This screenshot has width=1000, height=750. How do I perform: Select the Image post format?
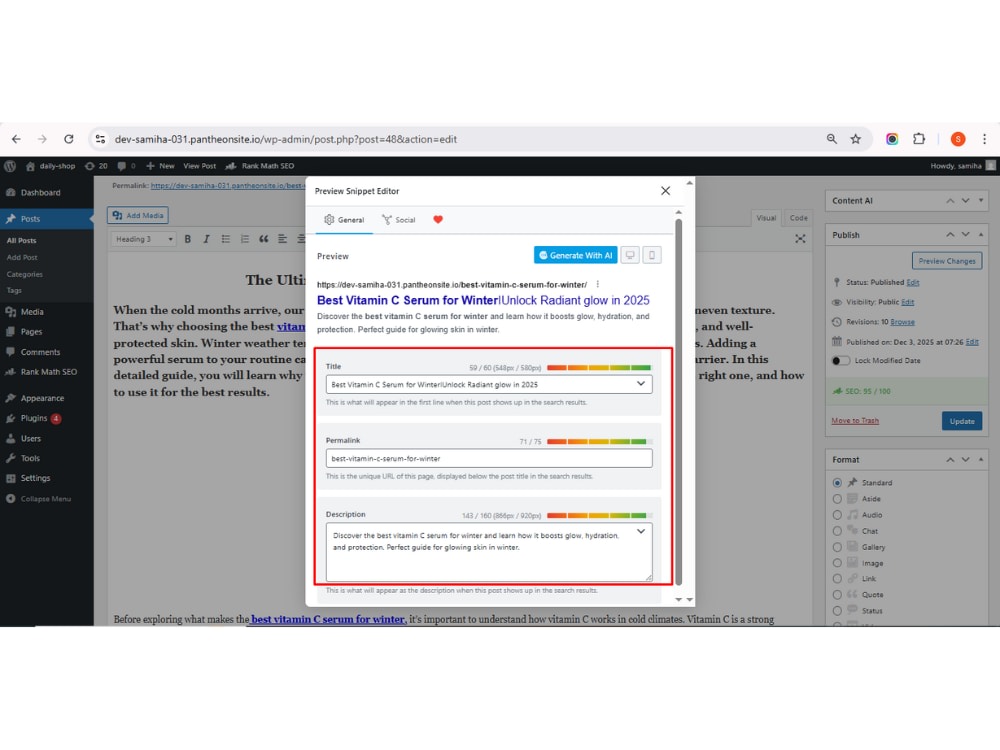click(837, 563)
